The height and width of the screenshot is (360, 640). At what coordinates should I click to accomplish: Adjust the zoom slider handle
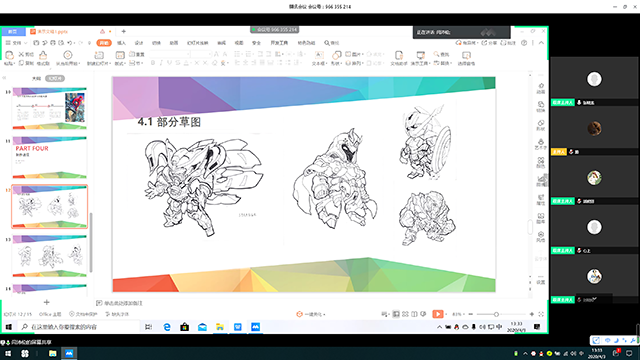pyautogui.click(x=496, y=314)
